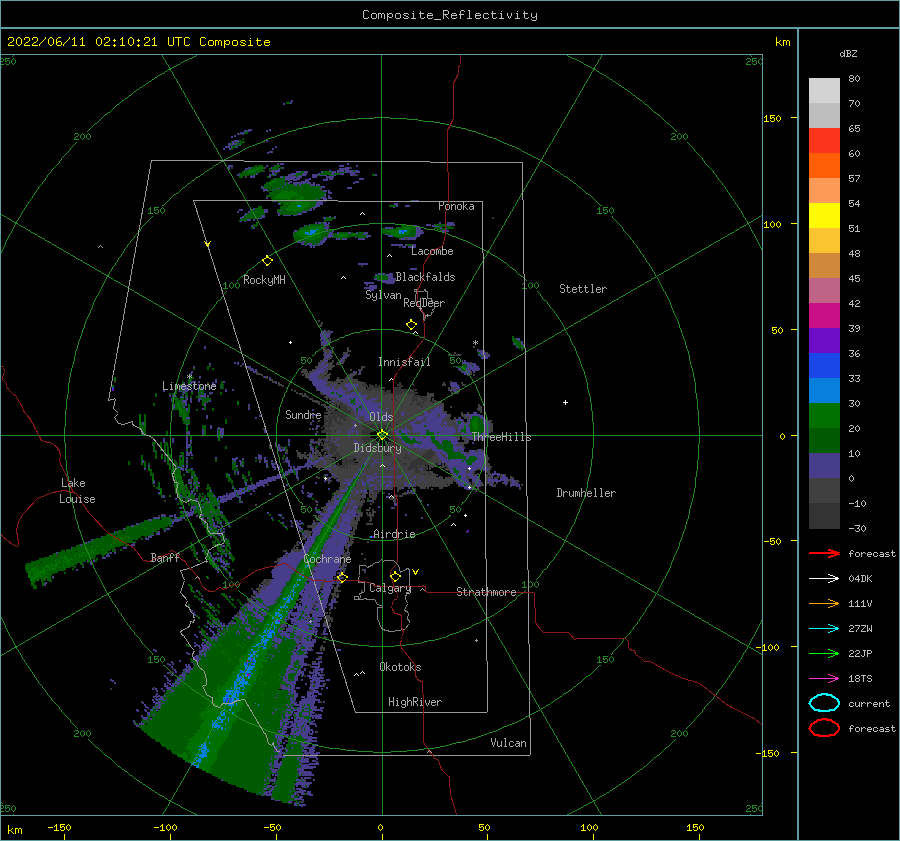Click the indigo 0 dBZ swatch
The height and width of the screenshot is (841, 900).
coord(824,466)
